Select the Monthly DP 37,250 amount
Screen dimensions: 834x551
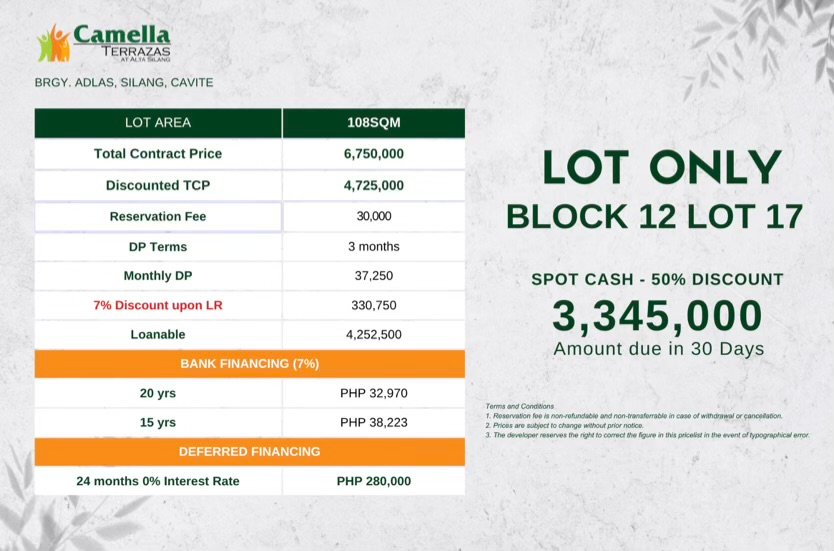coord(374,276)
